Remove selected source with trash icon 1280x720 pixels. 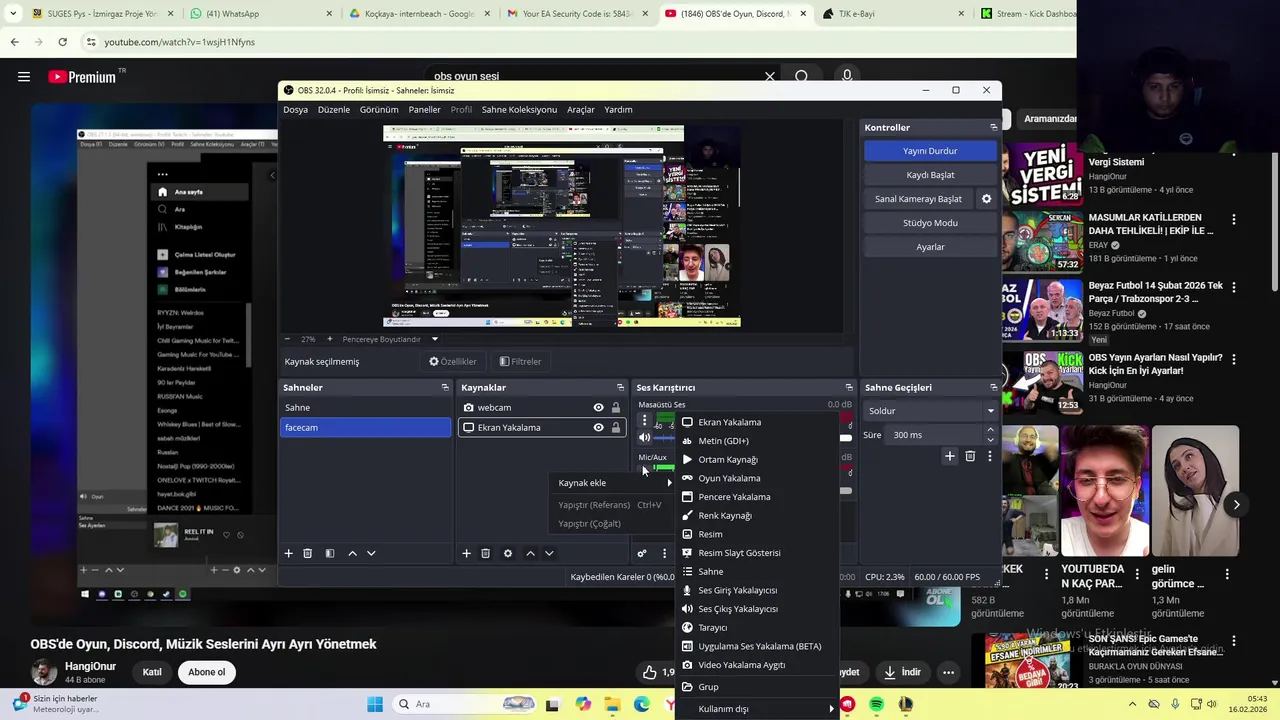click(485, 553)
